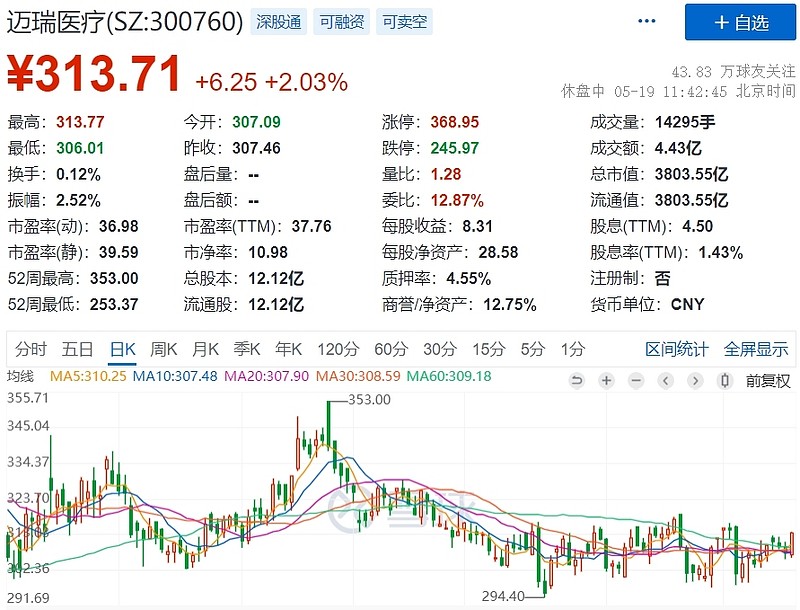Click the MA5:310.25 moving average label
The width and height of the screenshot is (800, 610).
coord(88,376)
